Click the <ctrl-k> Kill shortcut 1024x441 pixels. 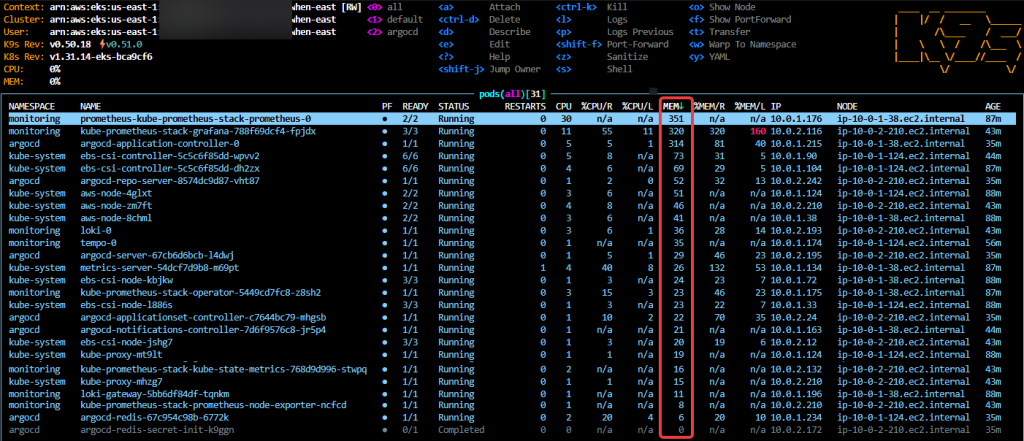click(x=592, y=7)
